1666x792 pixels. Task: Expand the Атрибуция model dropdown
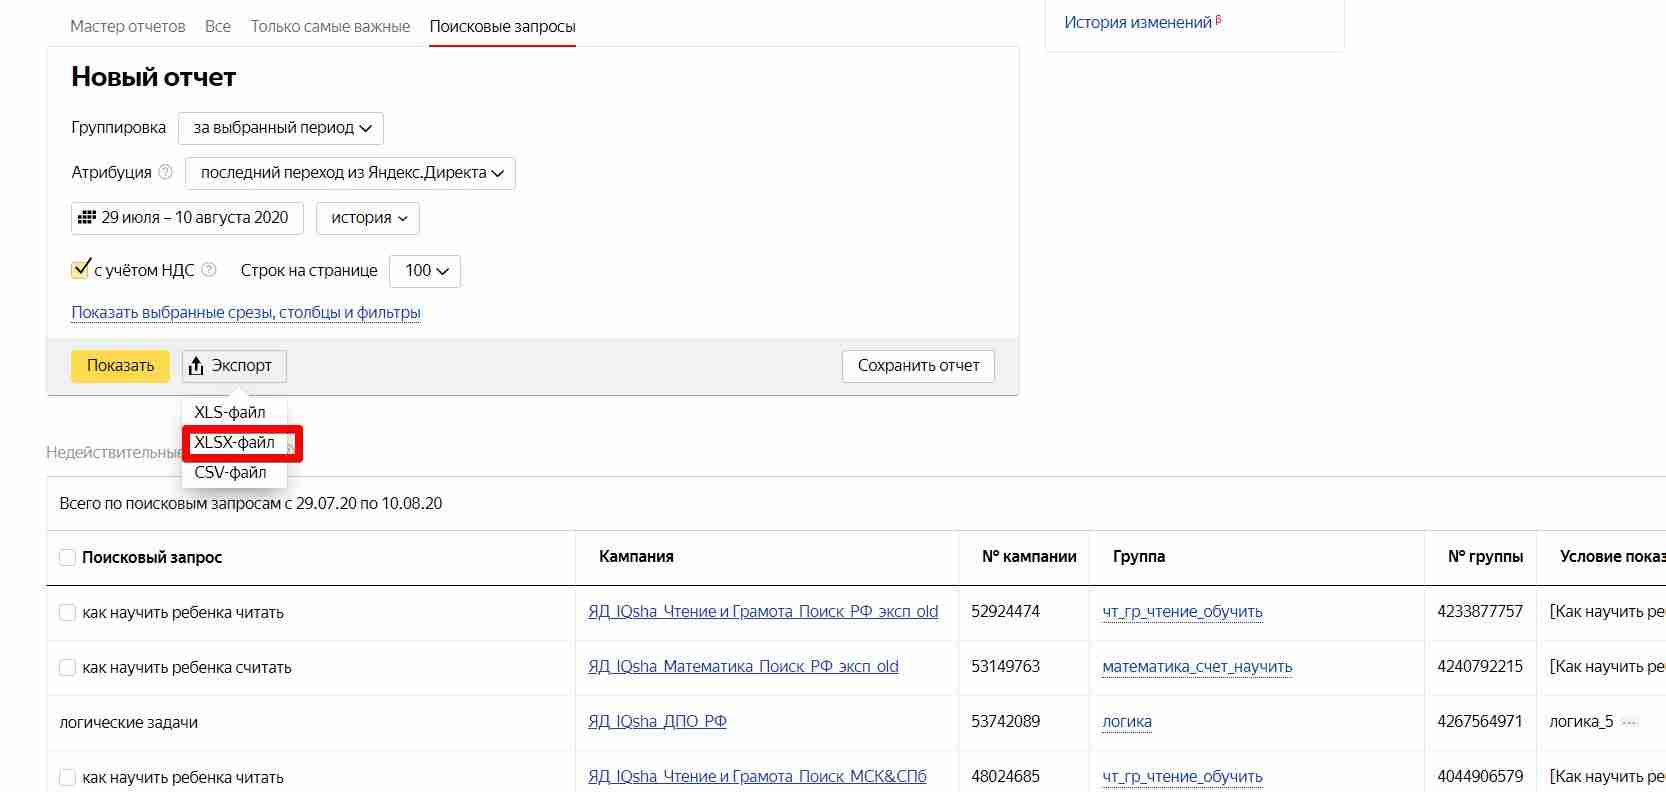[350, 173]
